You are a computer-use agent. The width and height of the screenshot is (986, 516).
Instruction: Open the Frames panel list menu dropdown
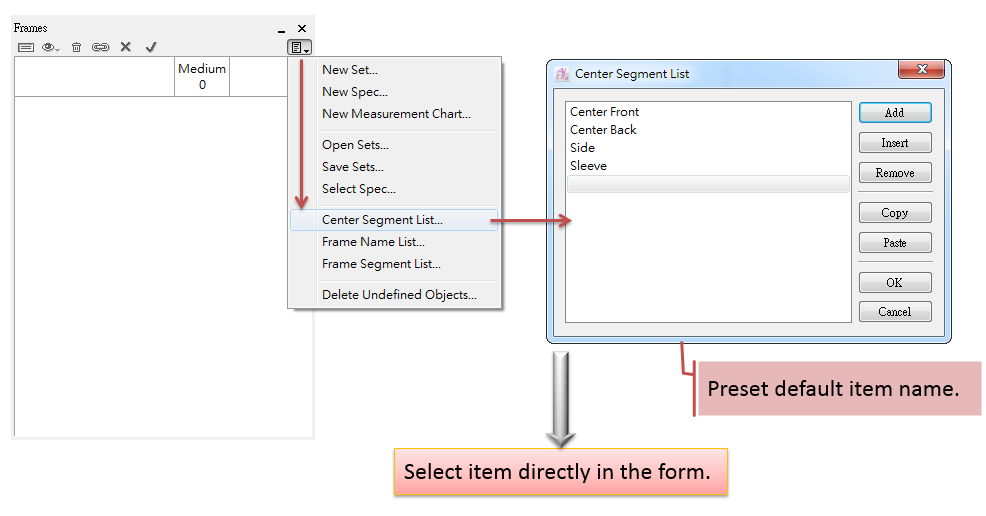tap(299, 47)
